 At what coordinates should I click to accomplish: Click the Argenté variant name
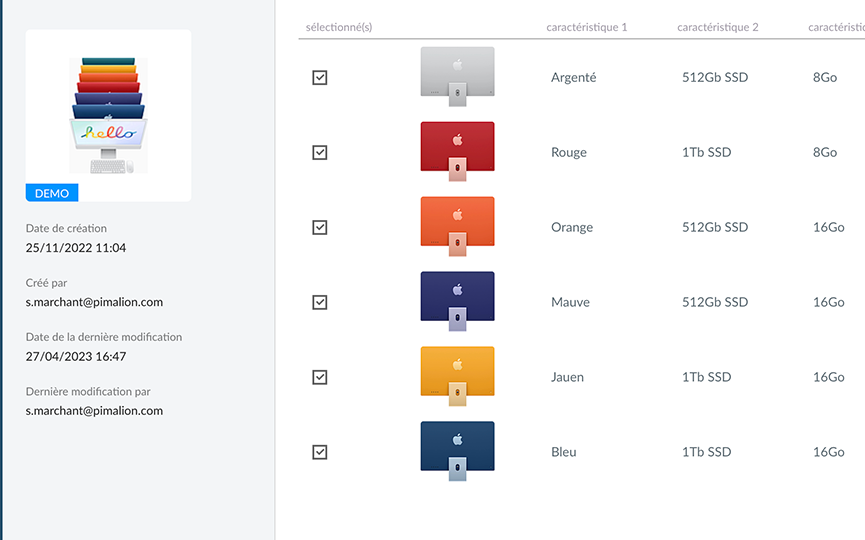[x=573, y=77]
